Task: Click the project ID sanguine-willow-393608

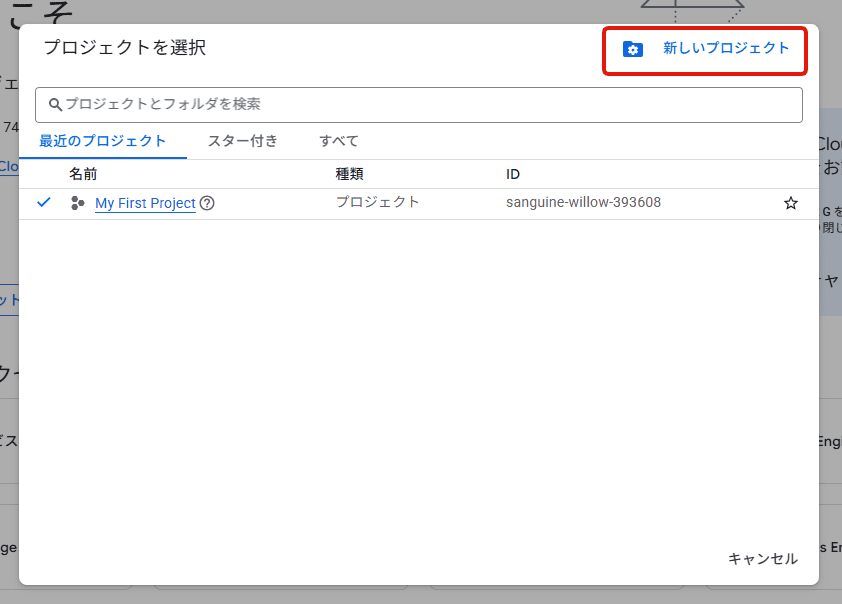Action: tap(583, 203)
